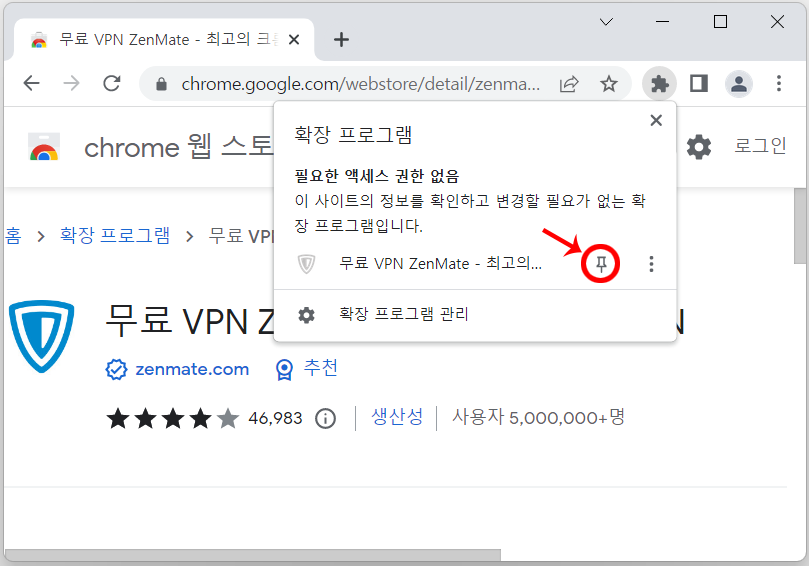Click the ZenMate shield logo
Screen dimensions: 809x566
(42, 336)
